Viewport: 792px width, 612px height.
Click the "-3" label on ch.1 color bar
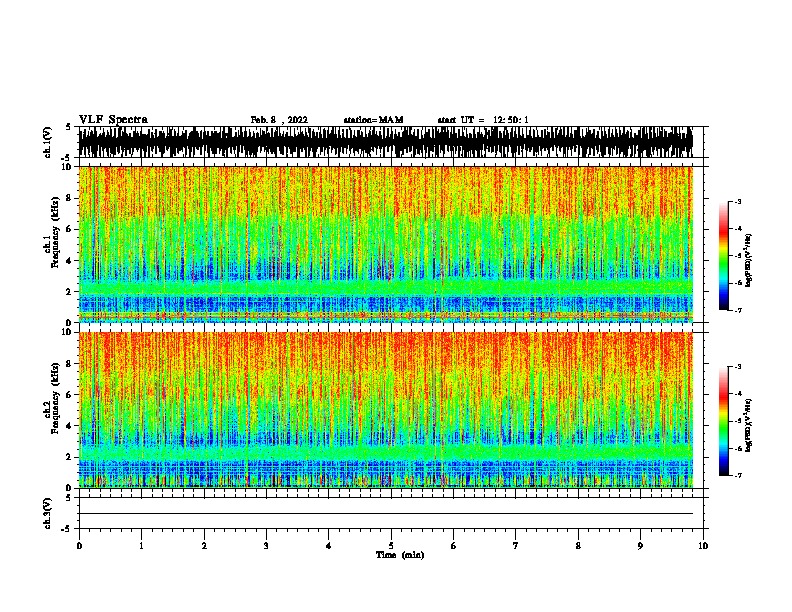[738, 201]
